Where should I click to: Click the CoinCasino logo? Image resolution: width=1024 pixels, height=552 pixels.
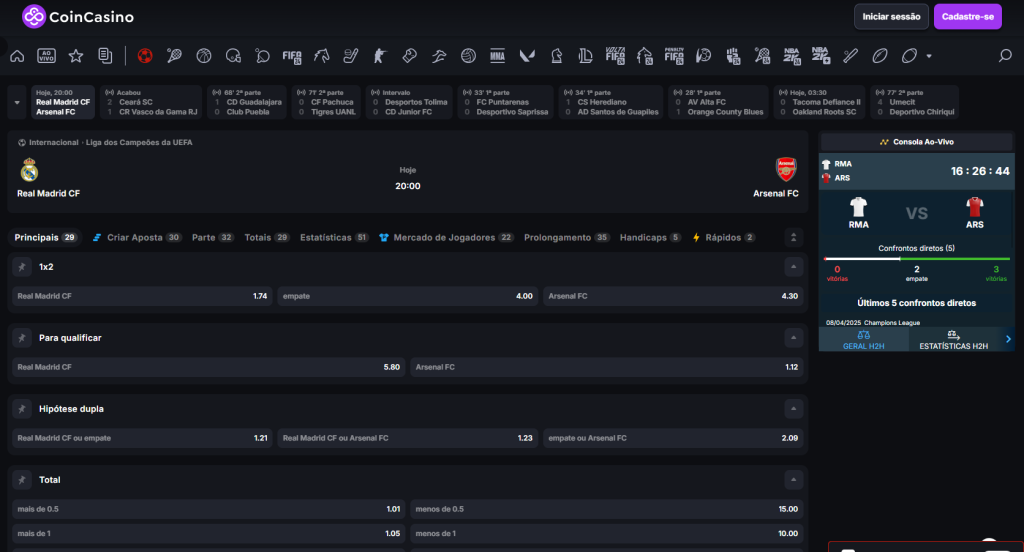78,16
